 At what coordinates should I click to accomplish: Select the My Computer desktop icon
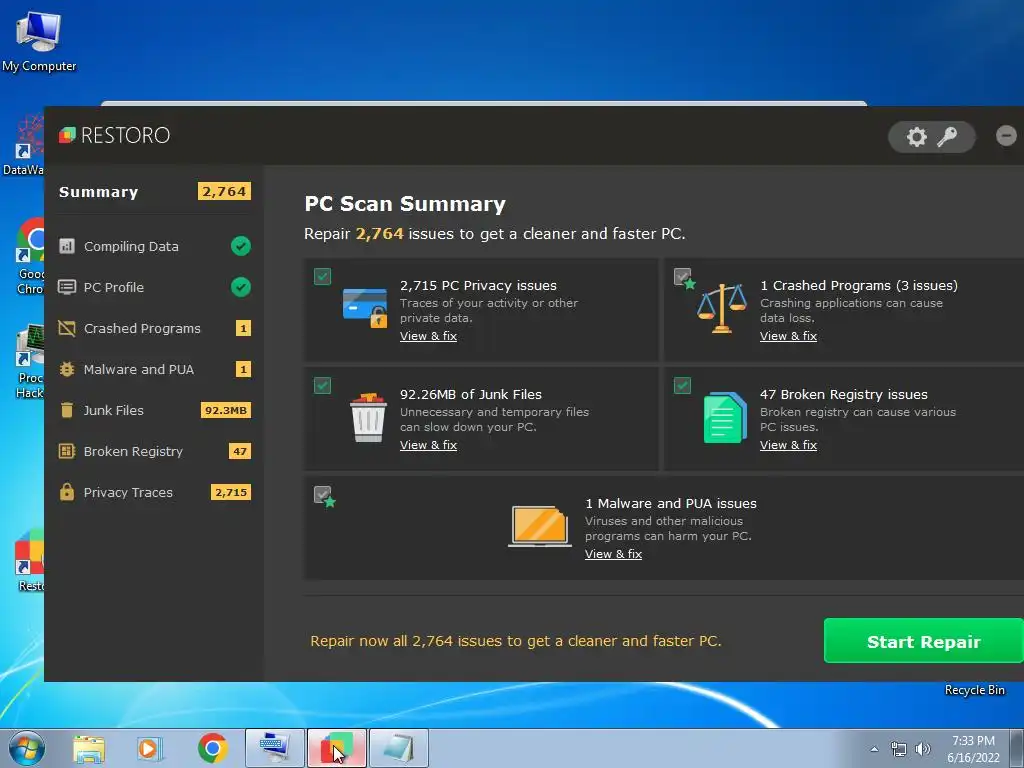39,40
